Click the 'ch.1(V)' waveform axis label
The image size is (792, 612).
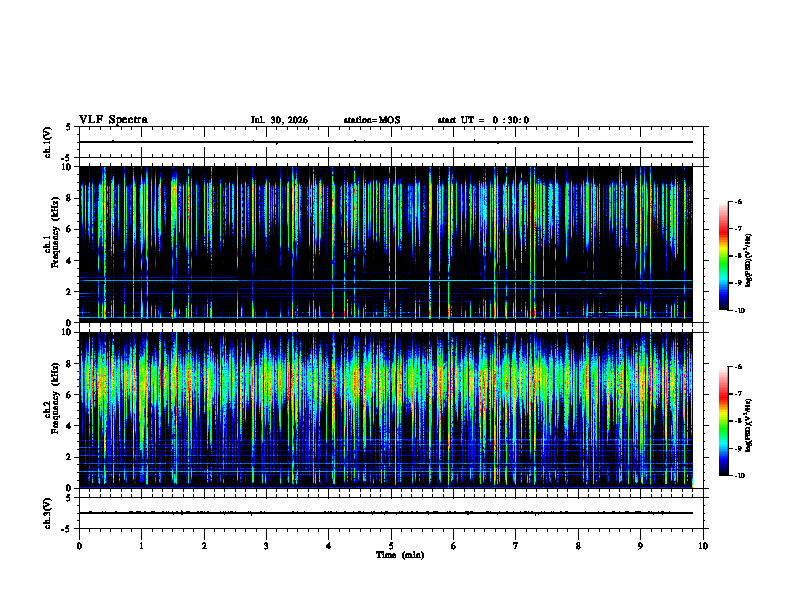tap(48, 142)
